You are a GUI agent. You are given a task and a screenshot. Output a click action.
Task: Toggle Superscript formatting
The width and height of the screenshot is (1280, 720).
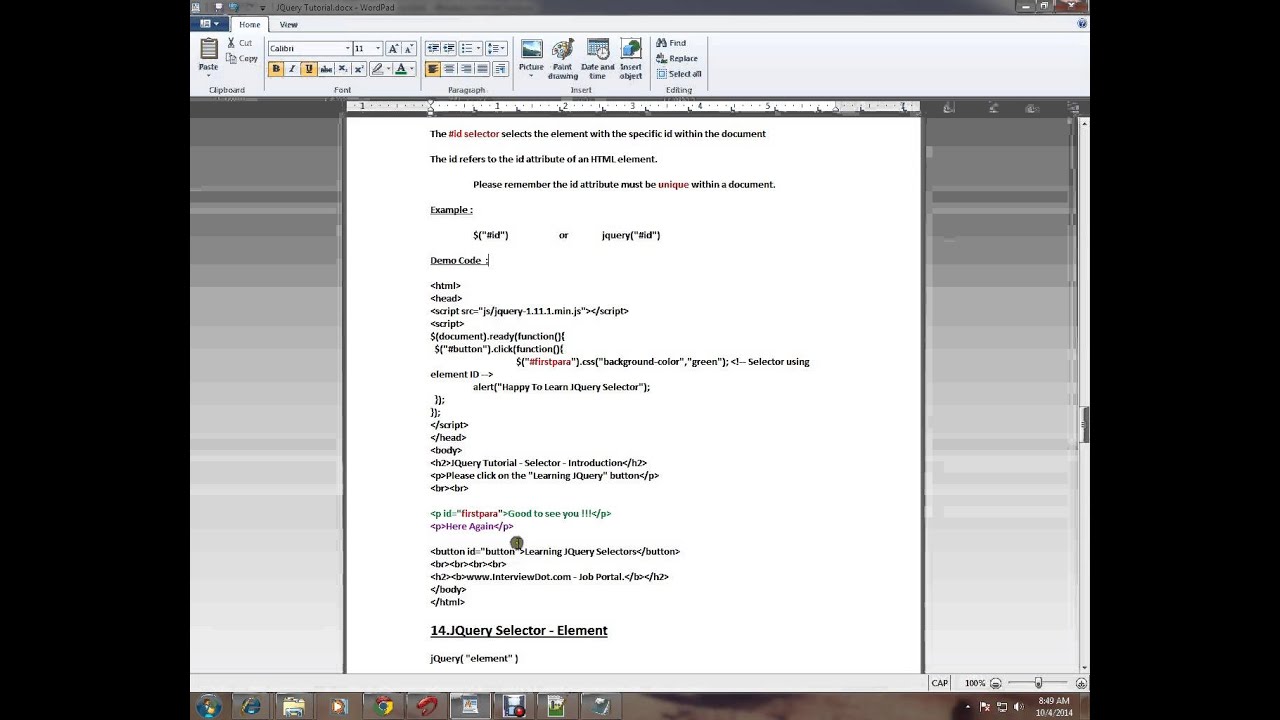click(x=358, y=69)
